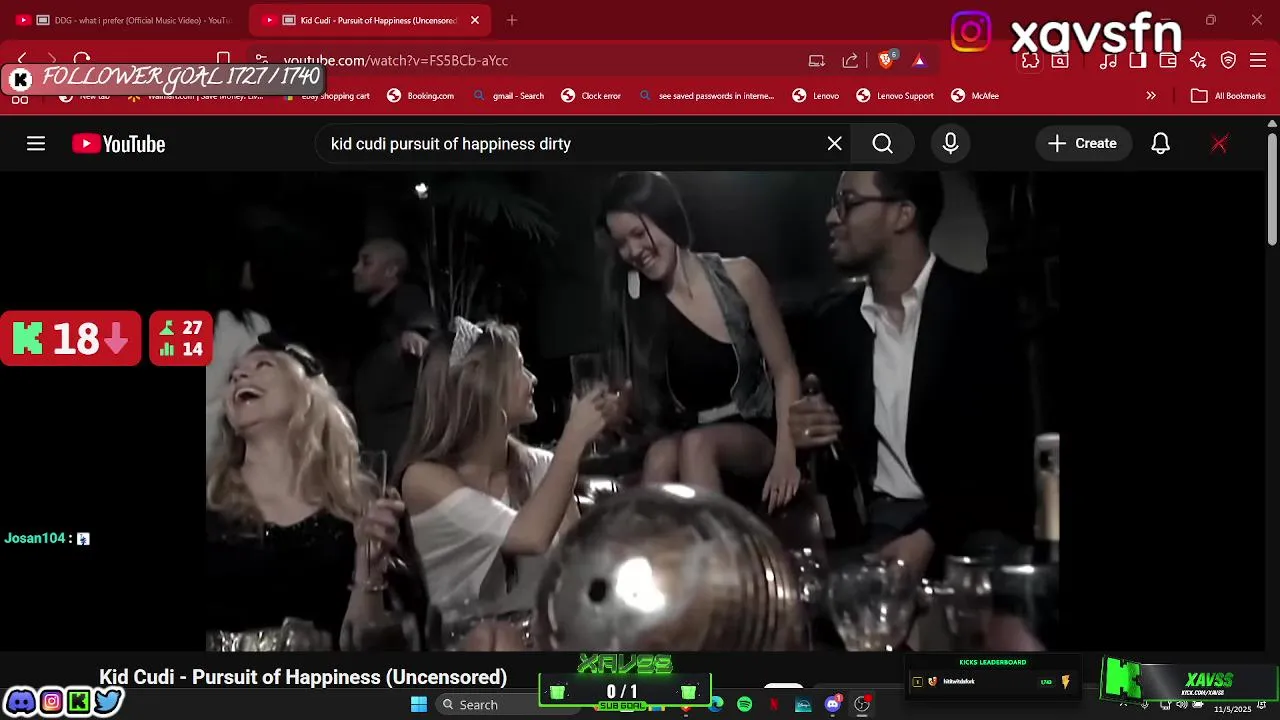The image size is (1280, 720).
Task: Open the gmail - Search bookmark
Action: [x=508, y=96]
